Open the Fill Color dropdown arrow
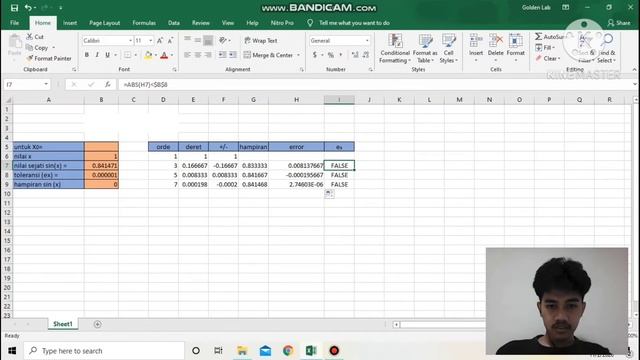 click(x=156, y=55)
